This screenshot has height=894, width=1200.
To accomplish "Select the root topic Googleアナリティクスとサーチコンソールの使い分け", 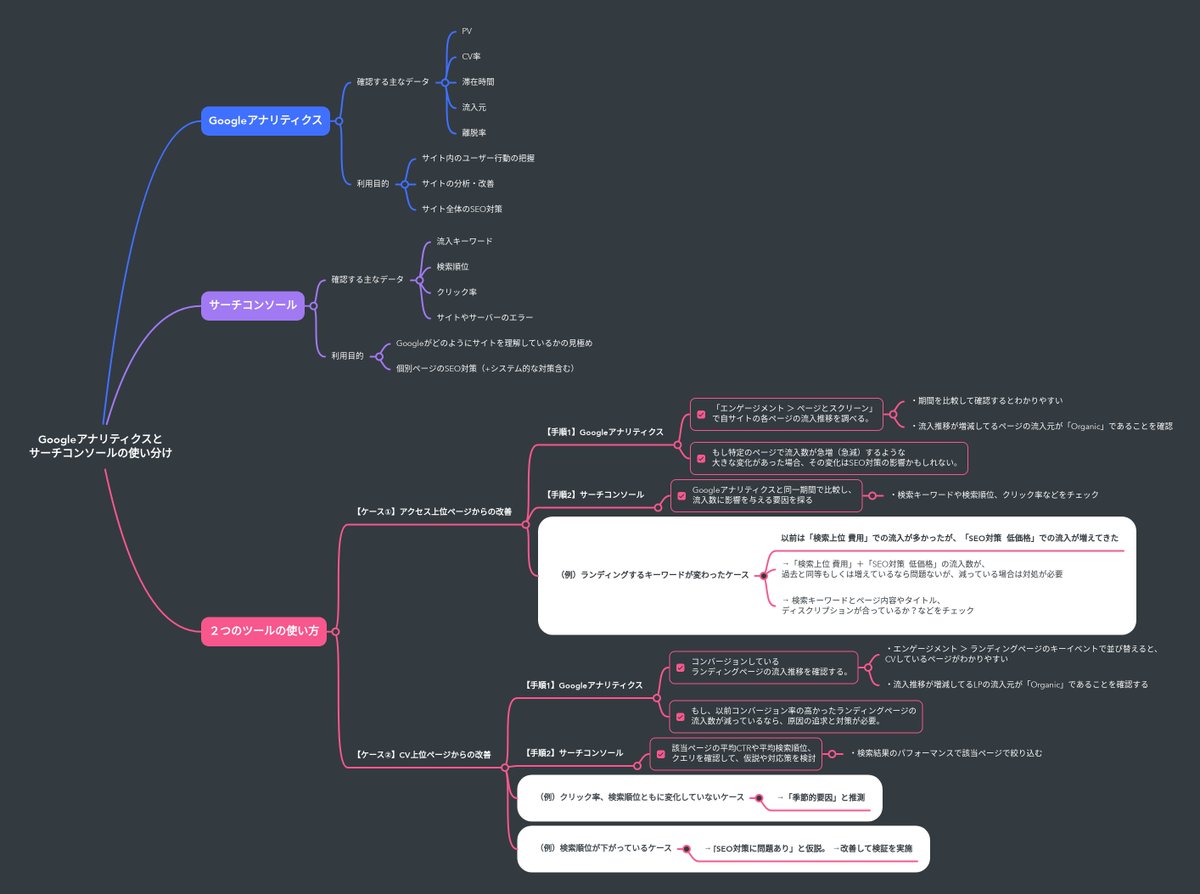I will (100, 446).
